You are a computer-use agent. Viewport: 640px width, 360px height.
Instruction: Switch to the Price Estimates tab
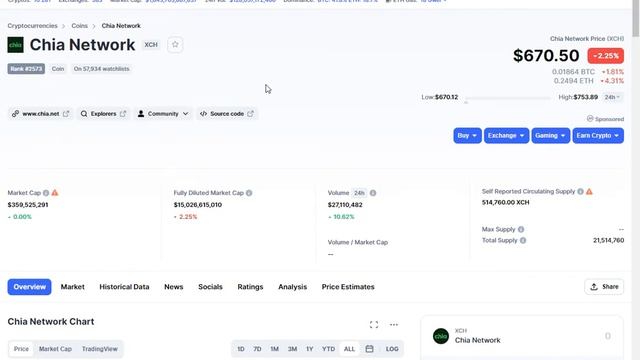point(348,287)
